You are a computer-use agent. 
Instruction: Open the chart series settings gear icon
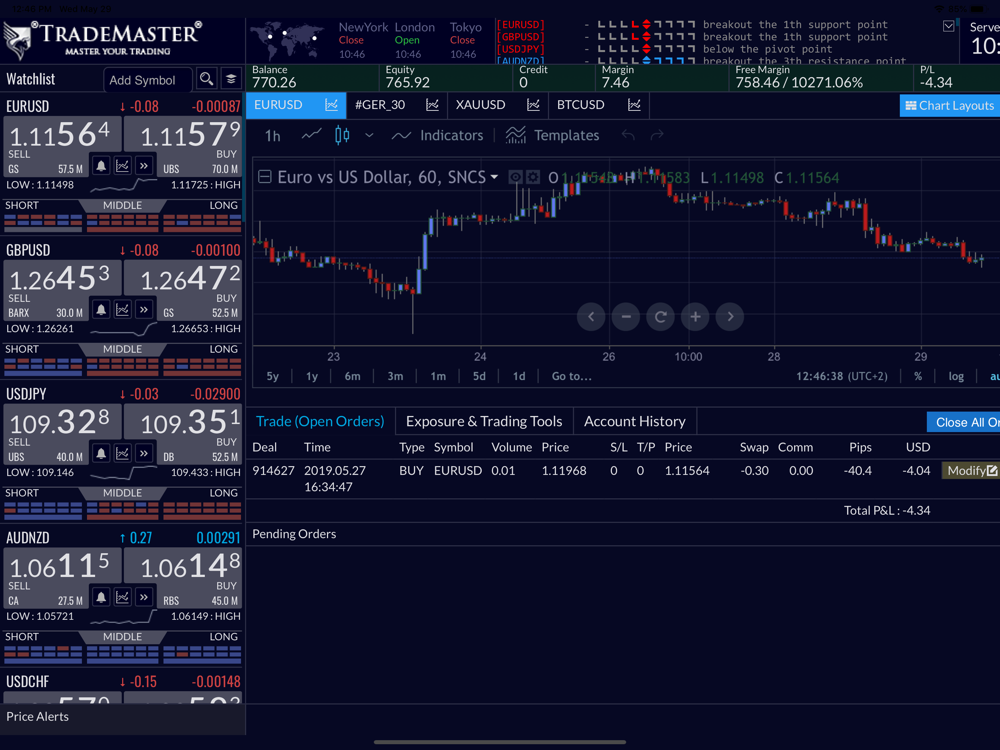[x=533, y=177]
